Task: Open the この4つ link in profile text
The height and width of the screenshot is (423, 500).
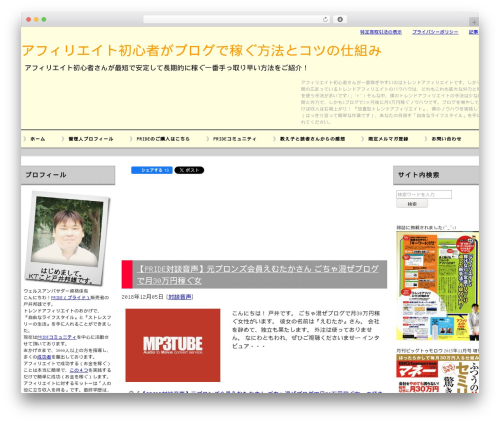Action: (79, 370)
